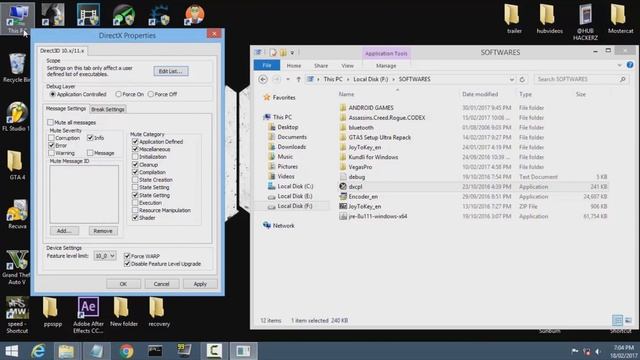The height and width of the screenshot is (360, 640).
Task: Open the trailer desktop folder
Action: coord(514,19)
